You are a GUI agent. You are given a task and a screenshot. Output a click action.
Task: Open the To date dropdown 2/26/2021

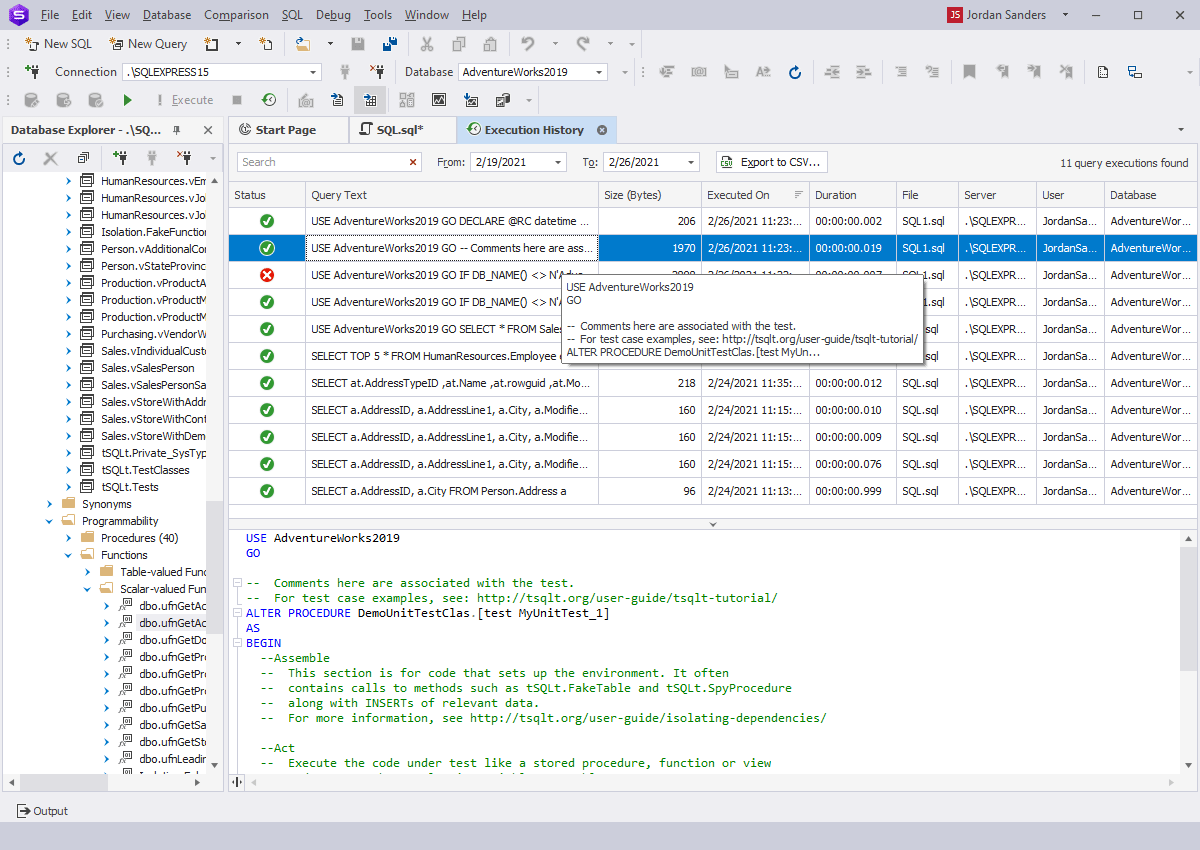tap(691, 162)
